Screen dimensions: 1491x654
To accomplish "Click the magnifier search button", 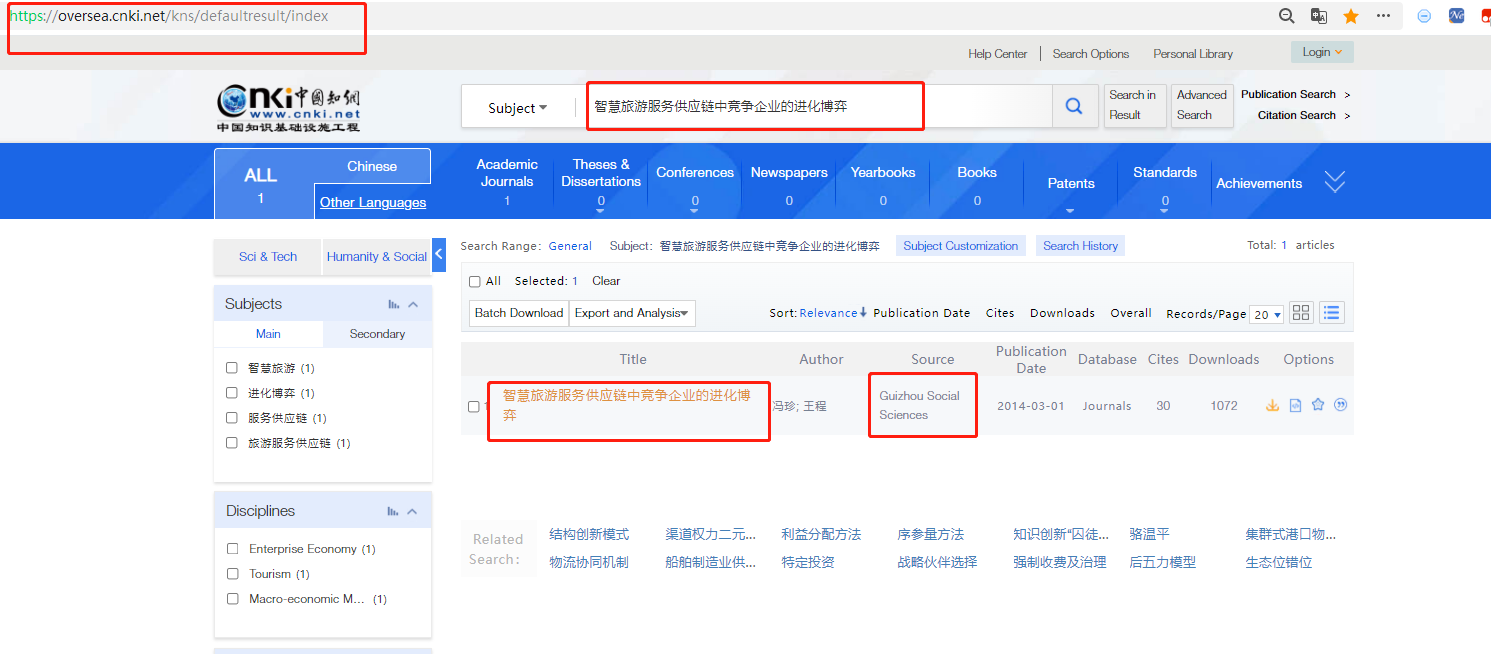I will click(1074, 106).
